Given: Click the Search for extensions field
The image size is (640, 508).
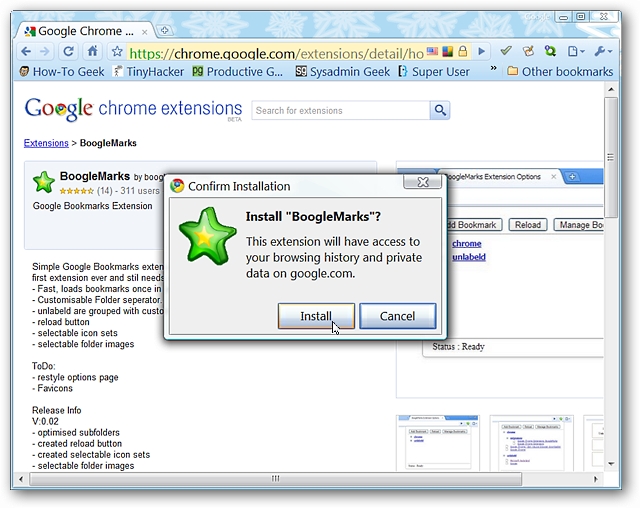Looking at the screenshot, I should click(x=340, y=111).
